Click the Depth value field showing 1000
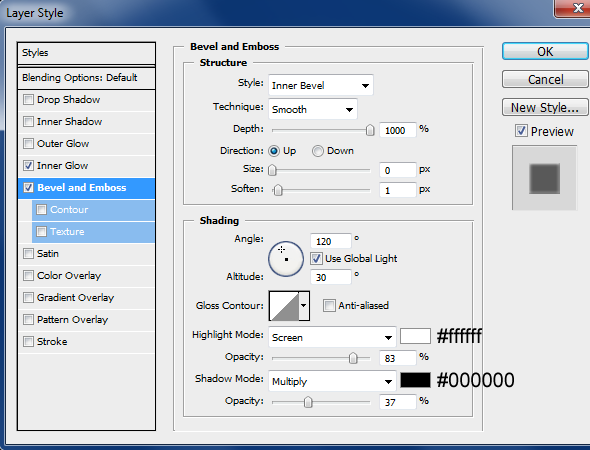Screen dimensions: 590x450 (398, 130)
